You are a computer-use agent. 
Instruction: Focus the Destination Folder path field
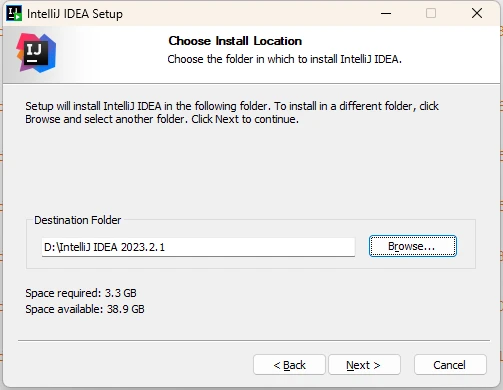(x=198, y=247)
